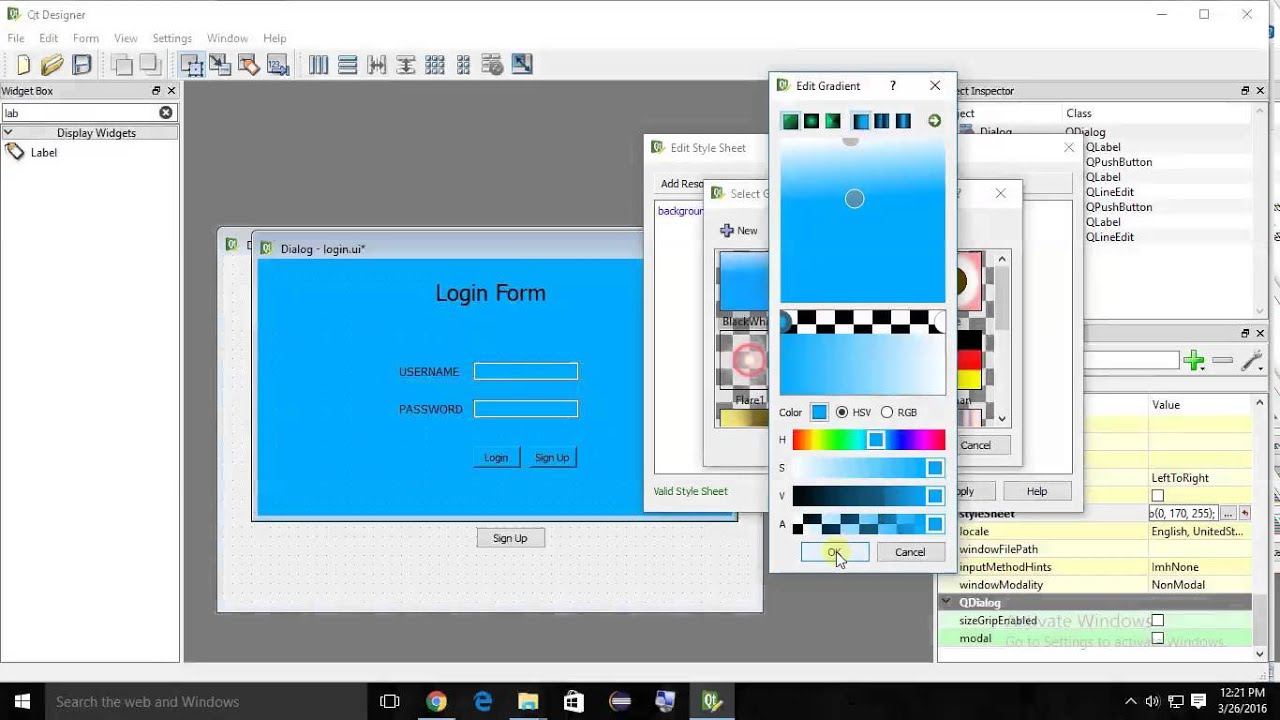
Task: Click Lay Out Vertically in Splitter icon
Action: tap(405, 65)
